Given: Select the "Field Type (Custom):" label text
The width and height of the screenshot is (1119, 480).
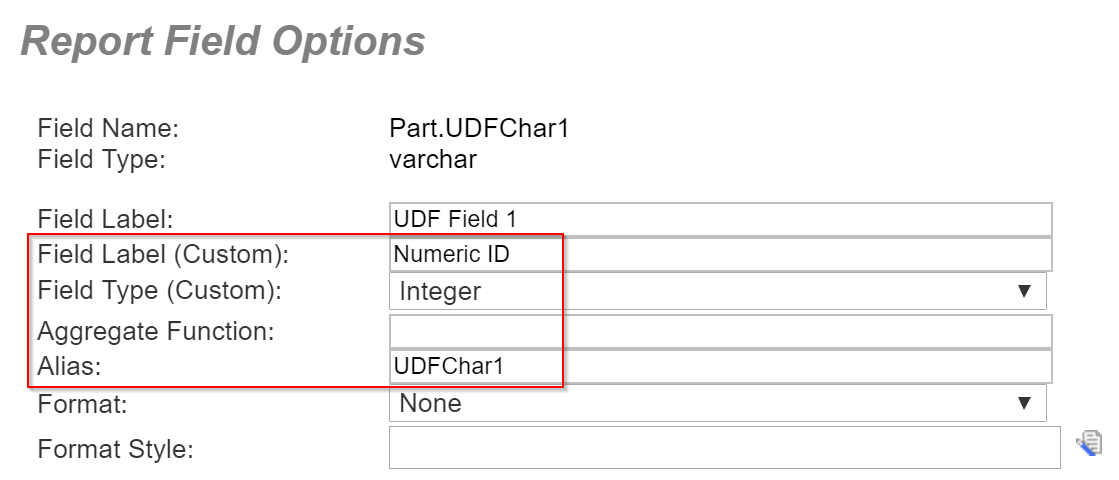Looking at the screenshot, I should pyautogui.click(x=160, y=291).
